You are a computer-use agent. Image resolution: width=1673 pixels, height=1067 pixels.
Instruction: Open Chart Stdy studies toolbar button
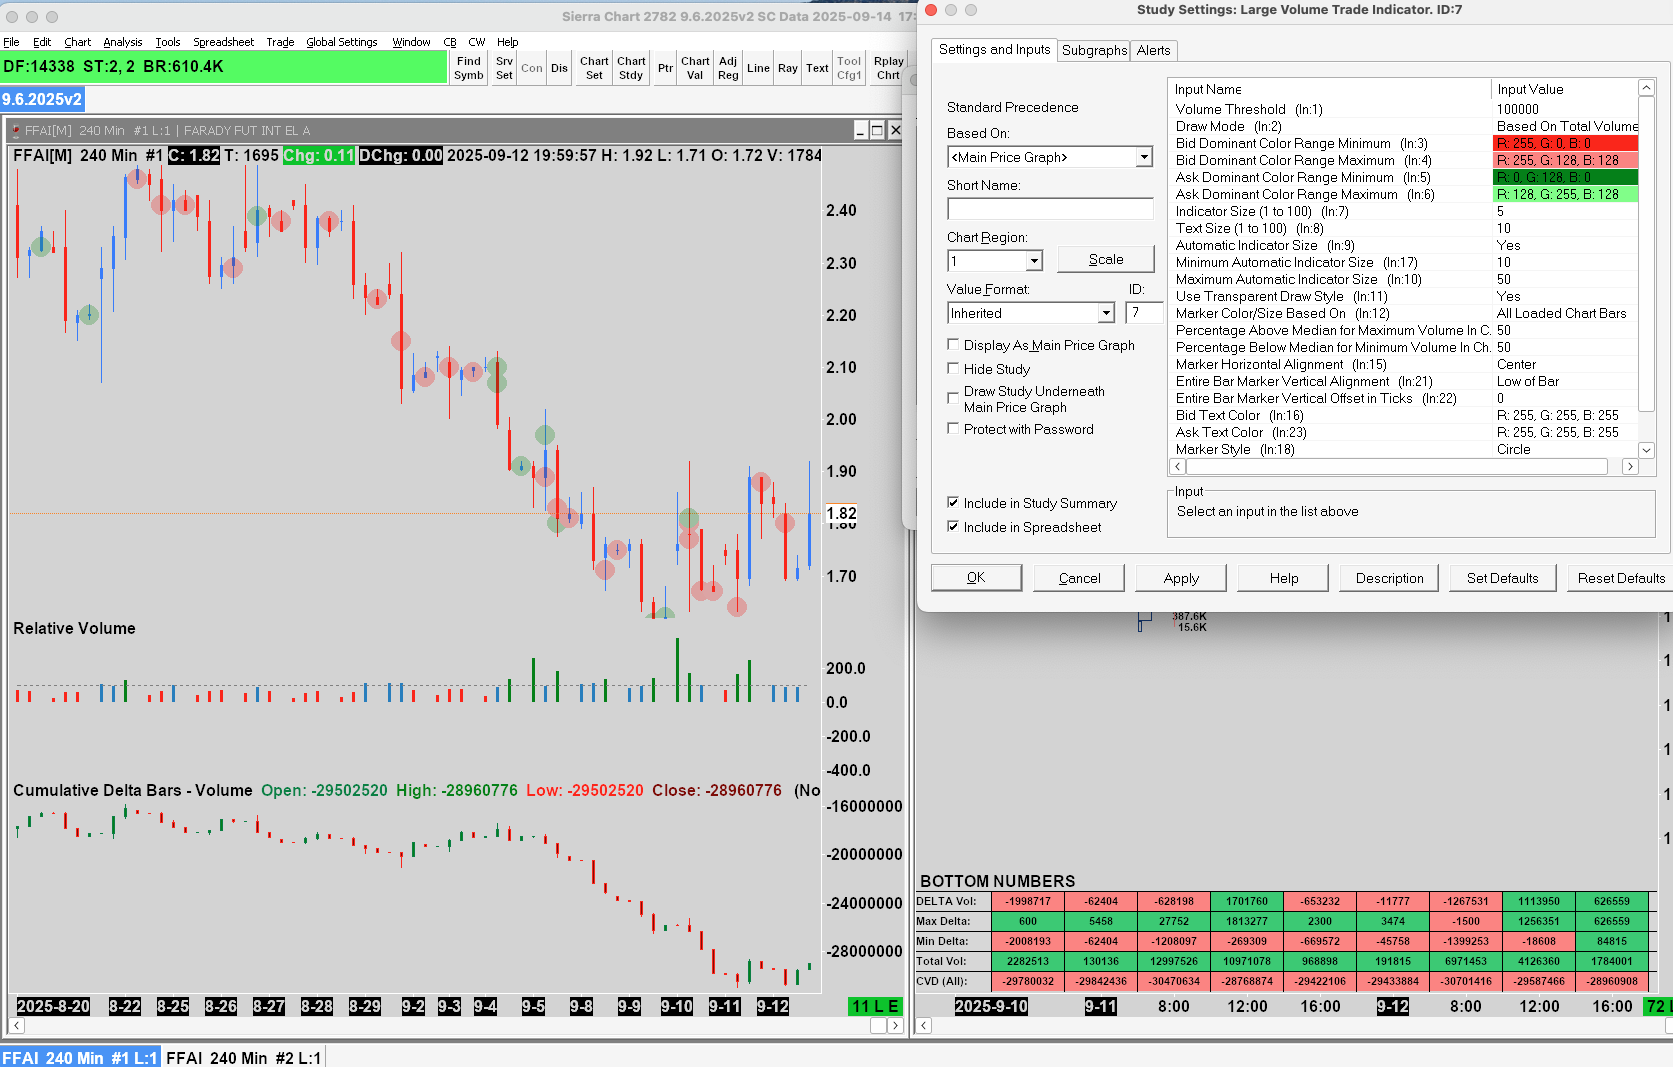[631, 68]
